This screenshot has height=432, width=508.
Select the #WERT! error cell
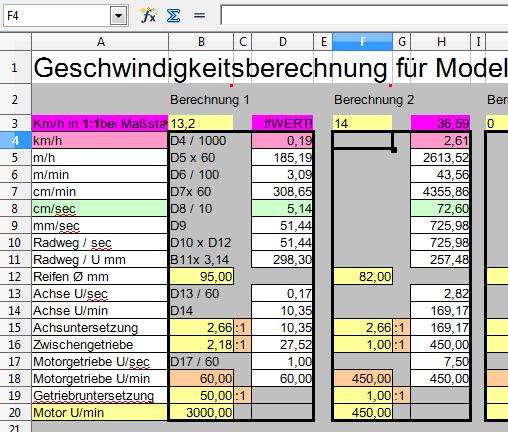283,124
